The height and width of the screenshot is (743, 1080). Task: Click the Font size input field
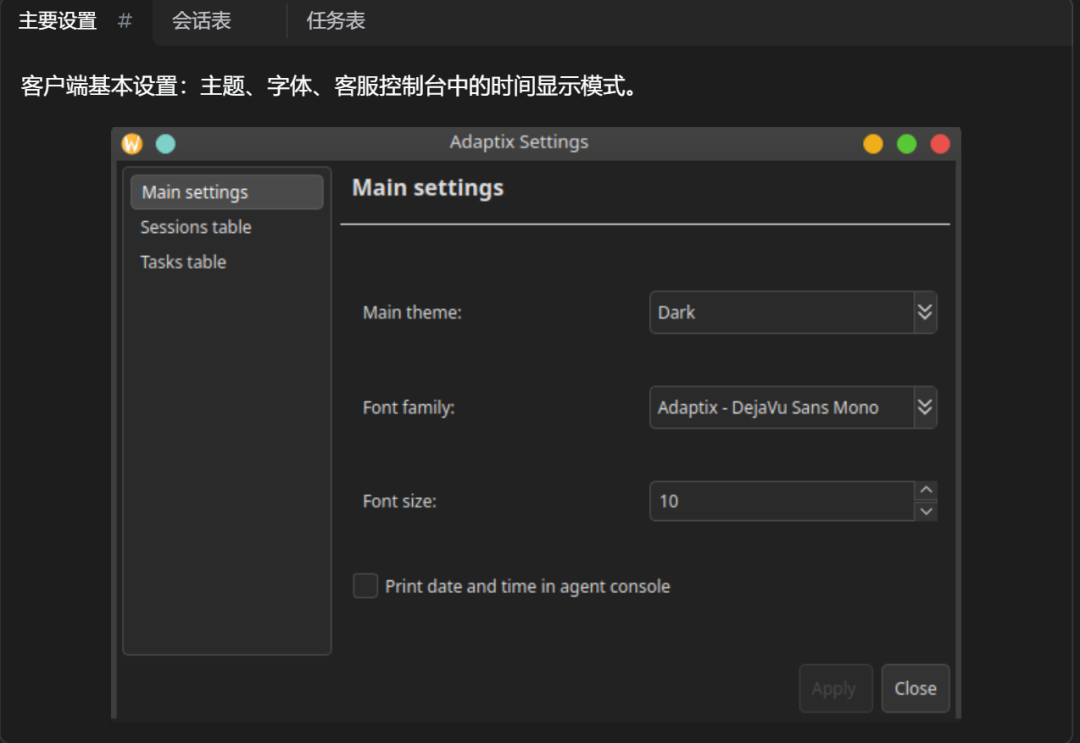coord(781,501)
